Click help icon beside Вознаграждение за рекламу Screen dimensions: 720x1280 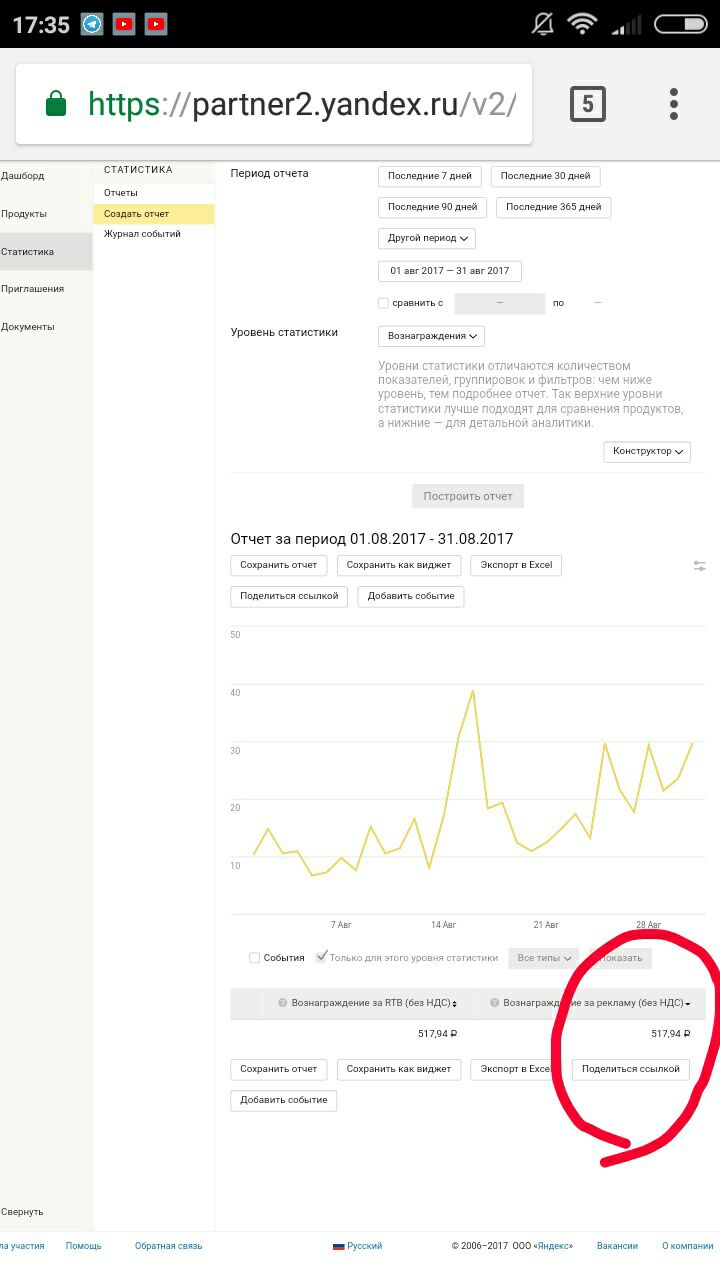pyautogui.click(x=495, y=1003)
